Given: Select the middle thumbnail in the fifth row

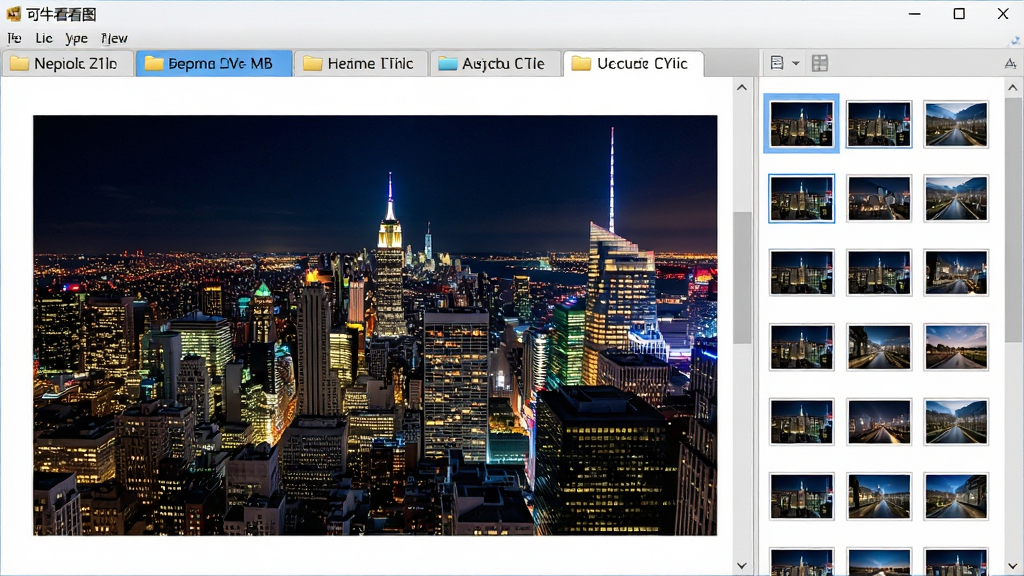Looking at the screenshot, I should click(x=879, y=422).
